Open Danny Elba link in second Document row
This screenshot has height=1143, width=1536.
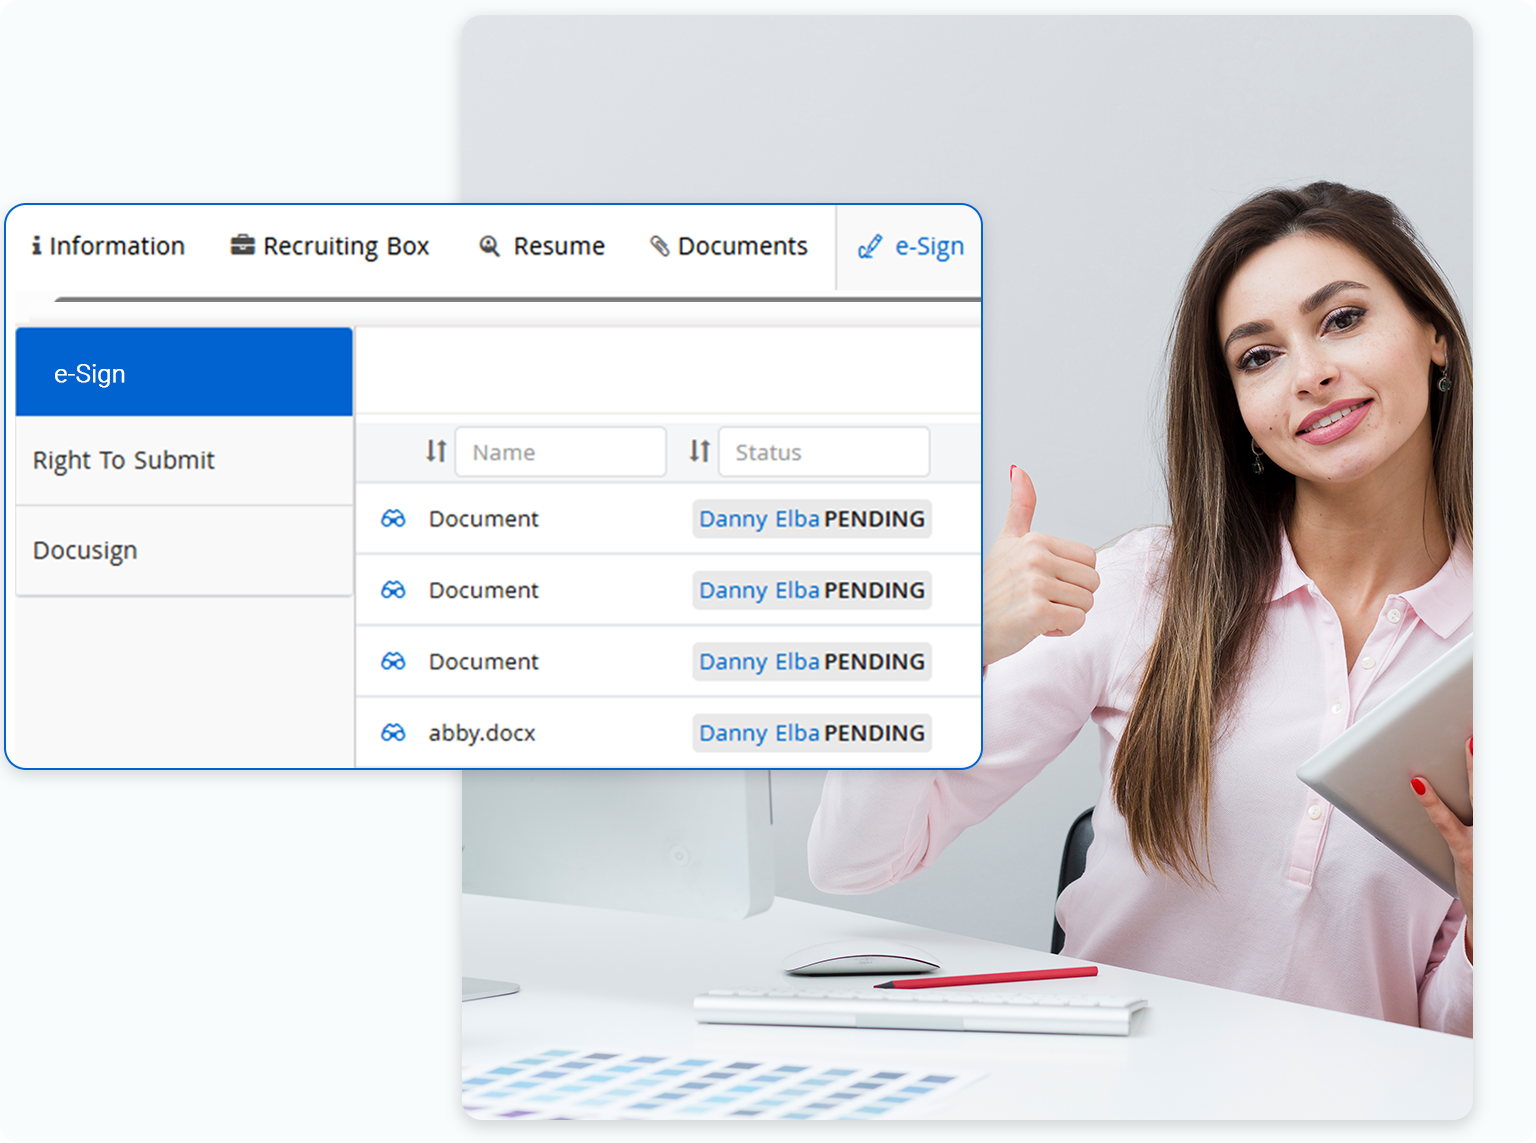click(x=759, y=590)
